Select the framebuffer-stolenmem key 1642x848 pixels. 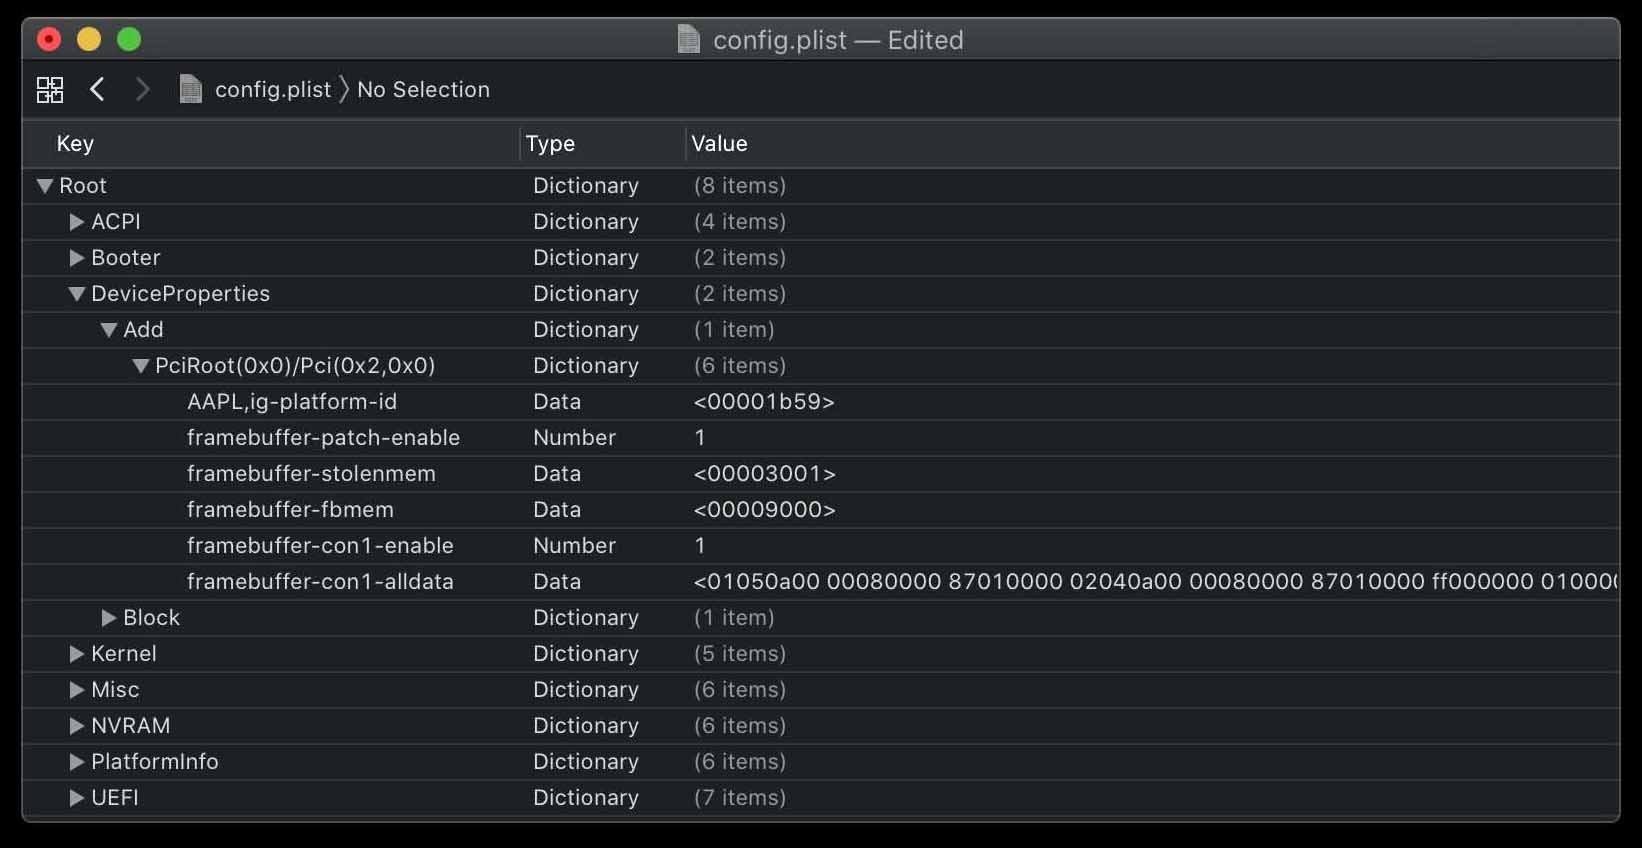(311, 474)
